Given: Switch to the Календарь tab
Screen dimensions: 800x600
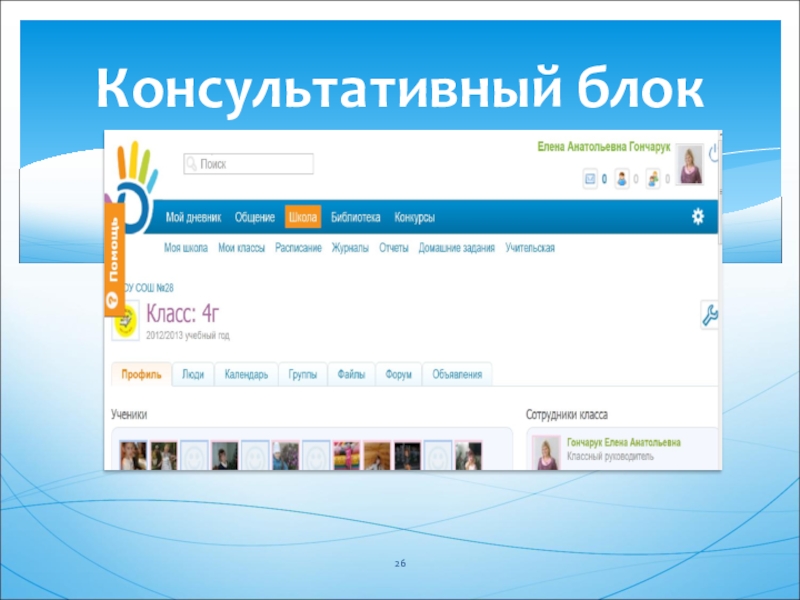Looking at the screenshot, I should (x=246, y=374).
